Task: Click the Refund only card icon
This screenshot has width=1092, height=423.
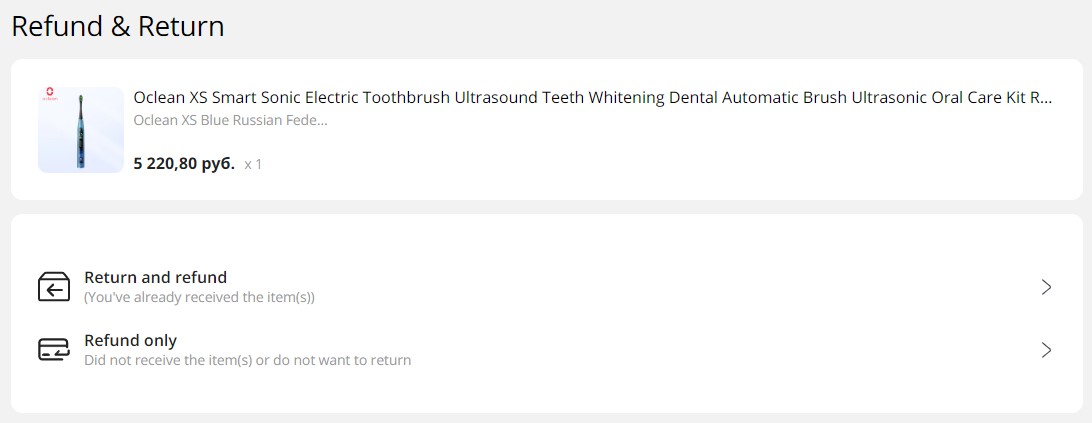Action: (x=54, y=350)
